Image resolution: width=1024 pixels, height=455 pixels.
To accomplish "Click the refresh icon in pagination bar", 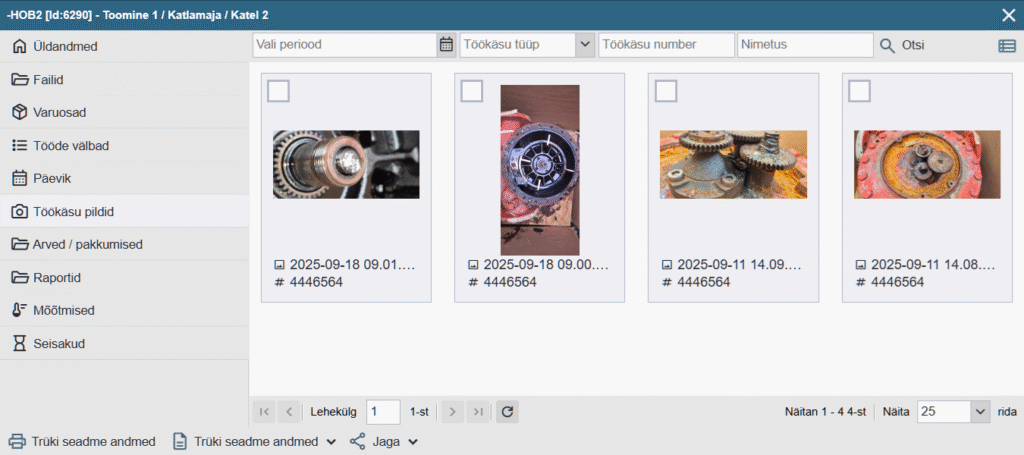I will 507,411.
